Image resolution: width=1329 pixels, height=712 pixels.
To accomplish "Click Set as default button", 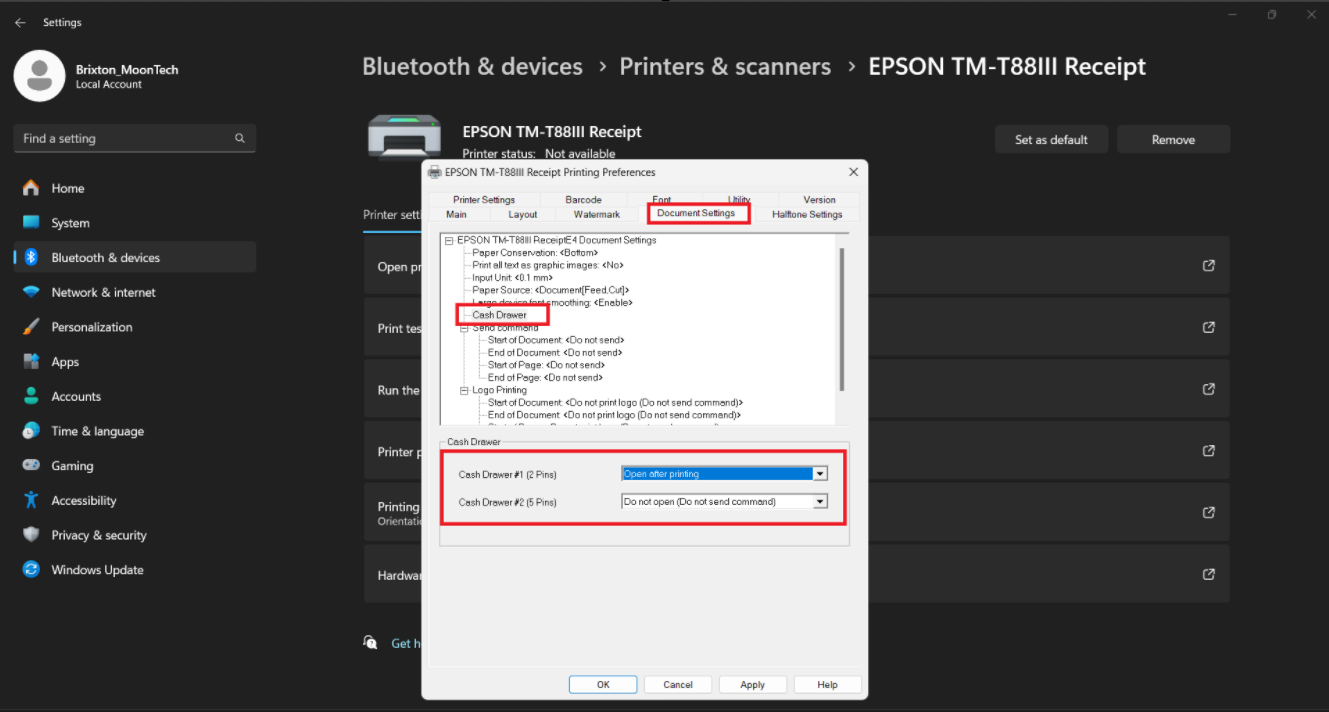I will click(1050, 140).
